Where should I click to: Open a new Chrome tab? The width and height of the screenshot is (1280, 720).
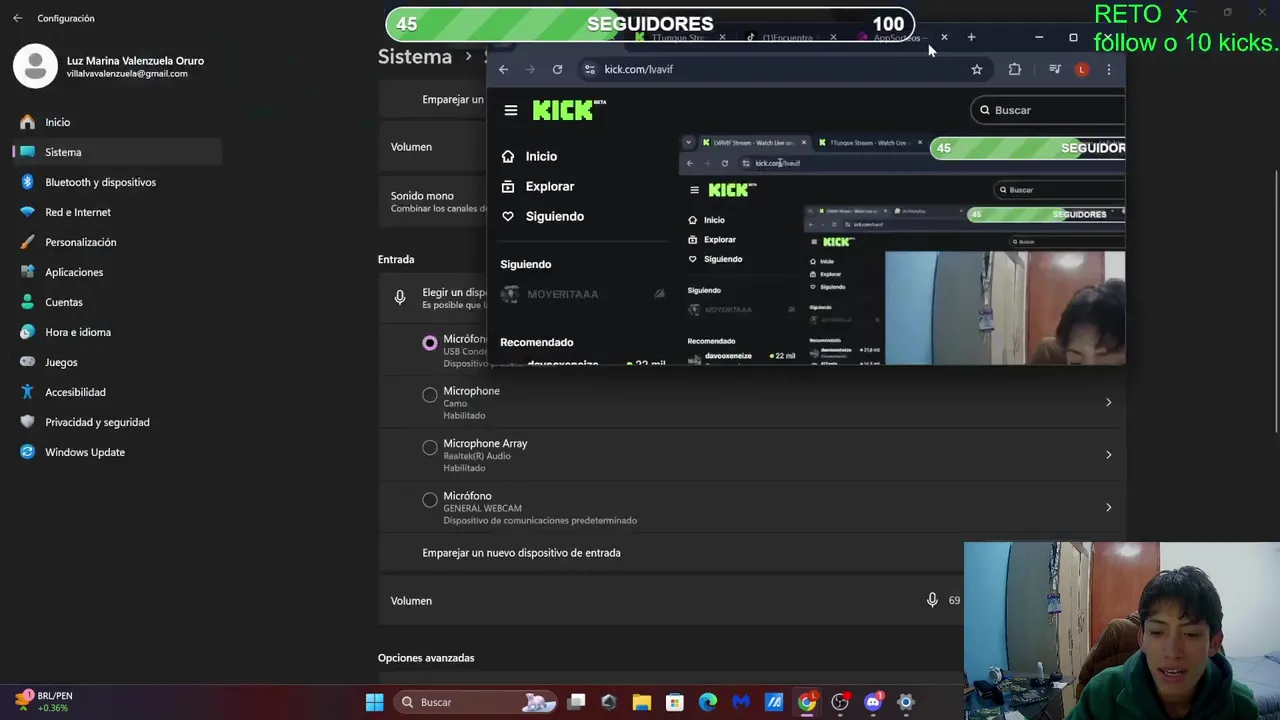971,38
